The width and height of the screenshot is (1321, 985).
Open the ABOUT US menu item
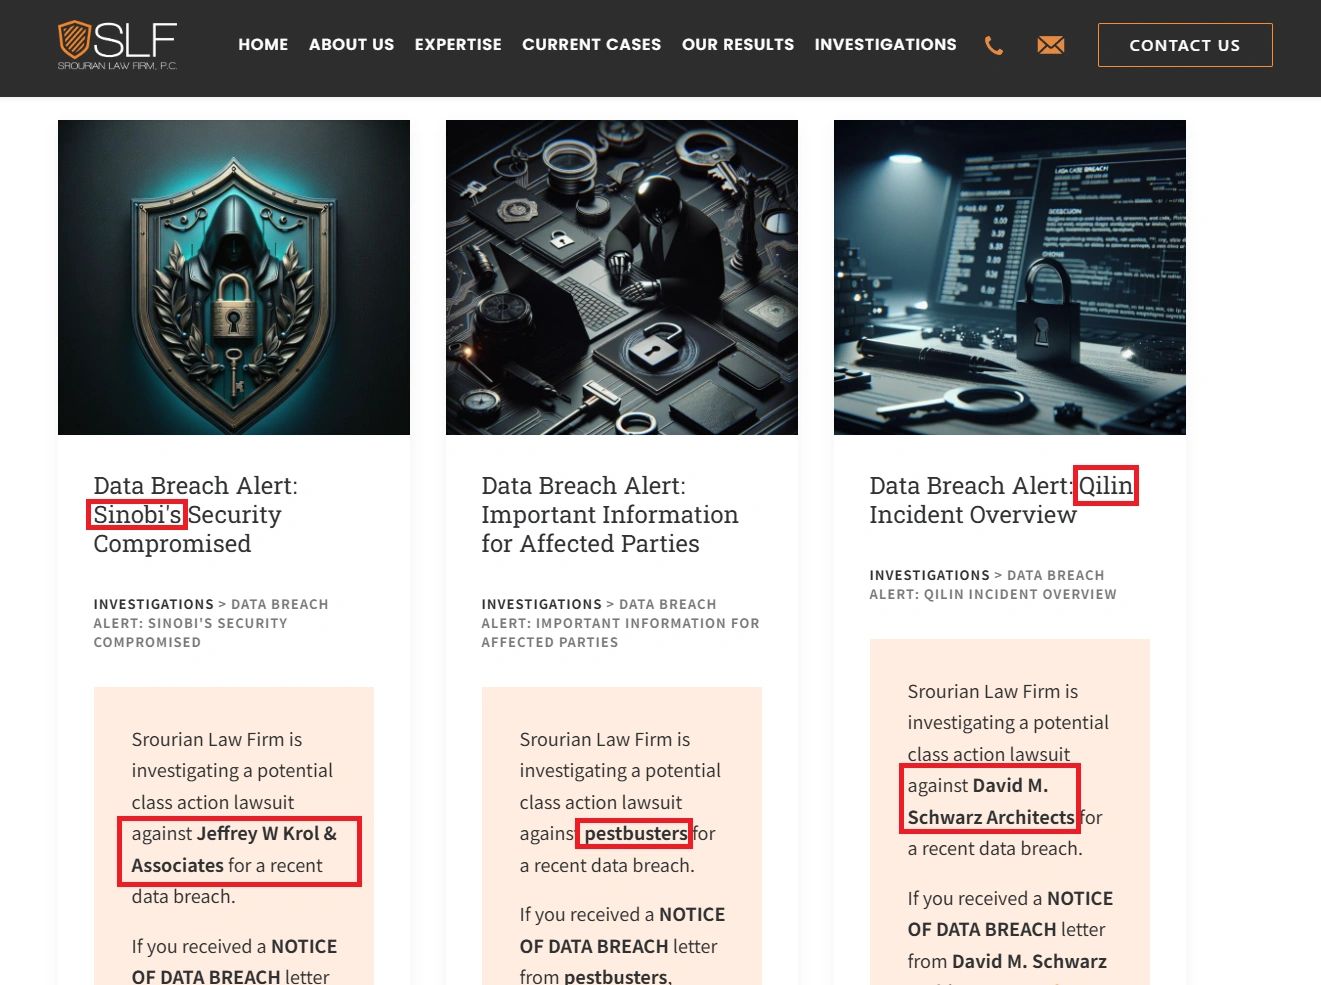click(x=352, y=45)
